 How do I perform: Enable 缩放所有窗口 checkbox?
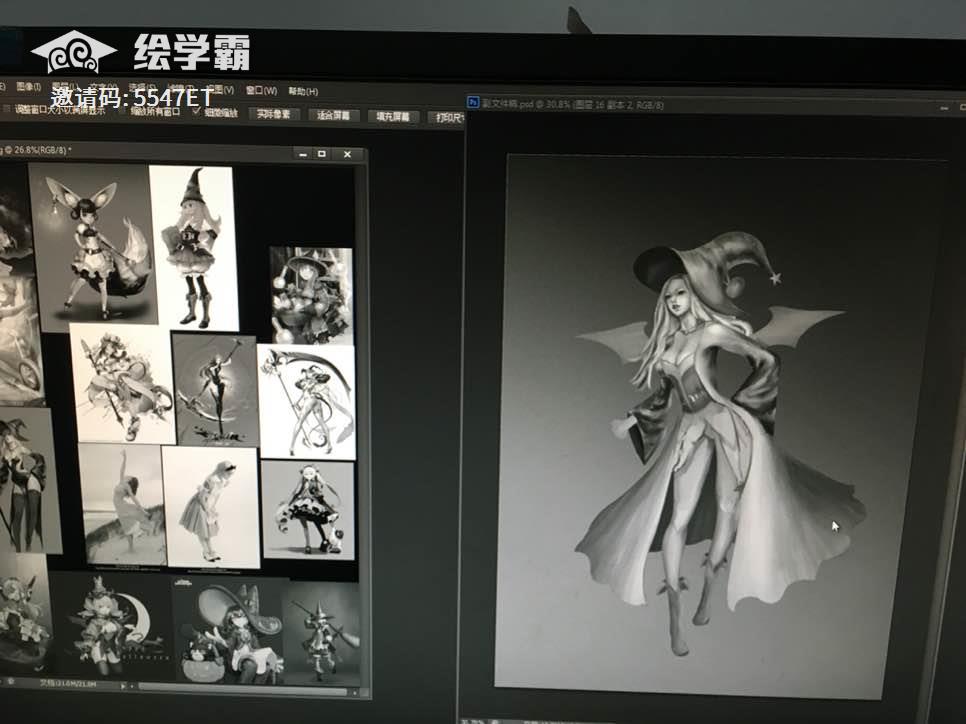(124, 111)
